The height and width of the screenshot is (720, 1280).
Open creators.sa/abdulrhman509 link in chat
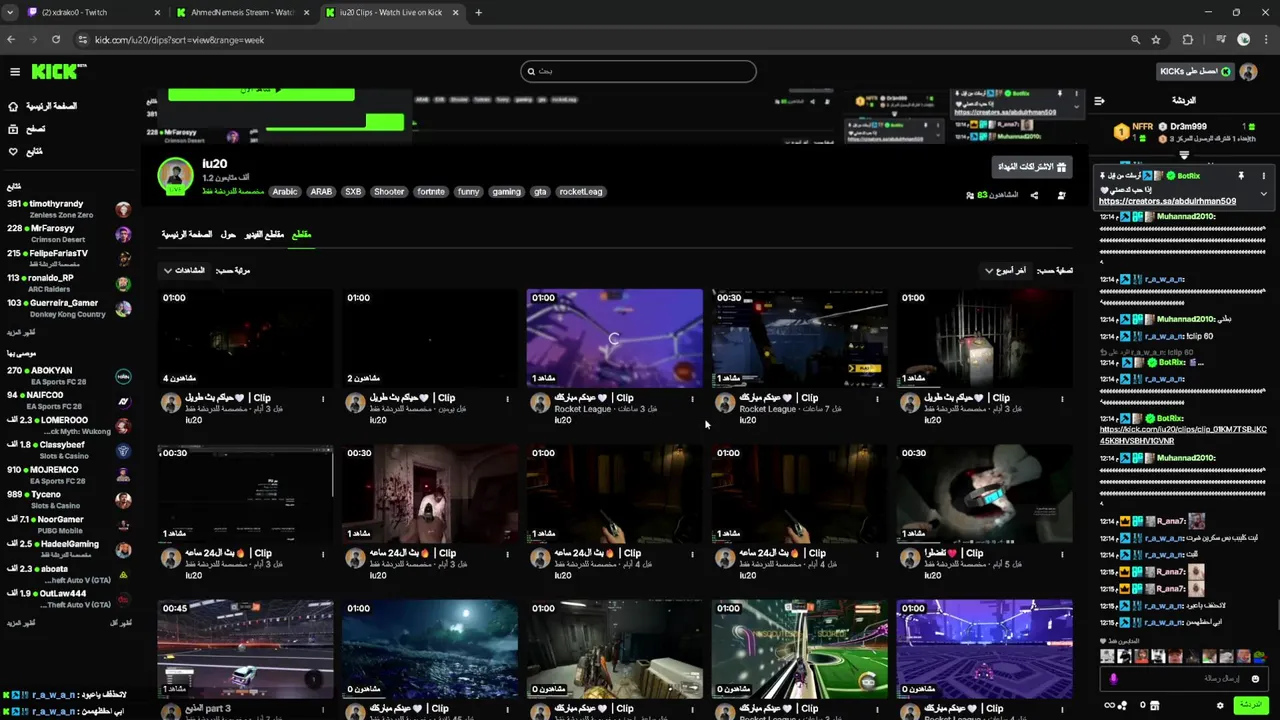(1167, 201)
